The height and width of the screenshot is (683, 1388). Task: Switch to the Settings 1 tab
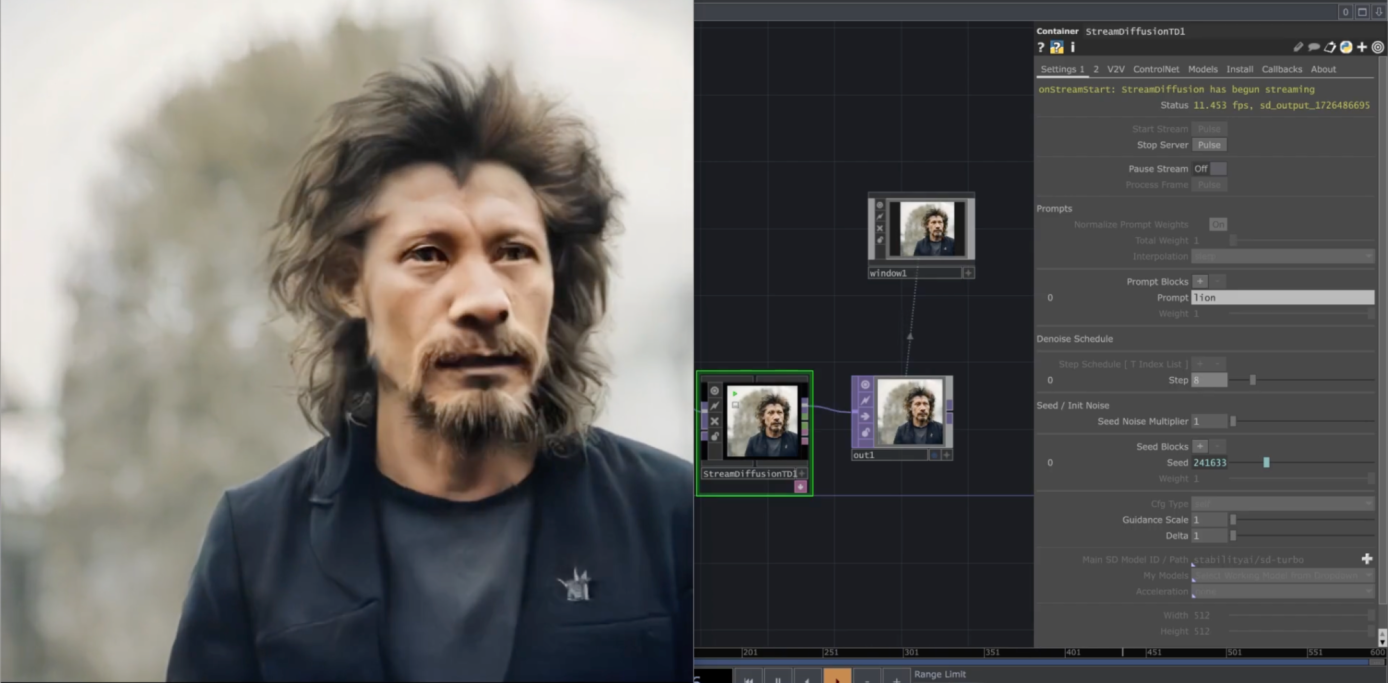1062,69
